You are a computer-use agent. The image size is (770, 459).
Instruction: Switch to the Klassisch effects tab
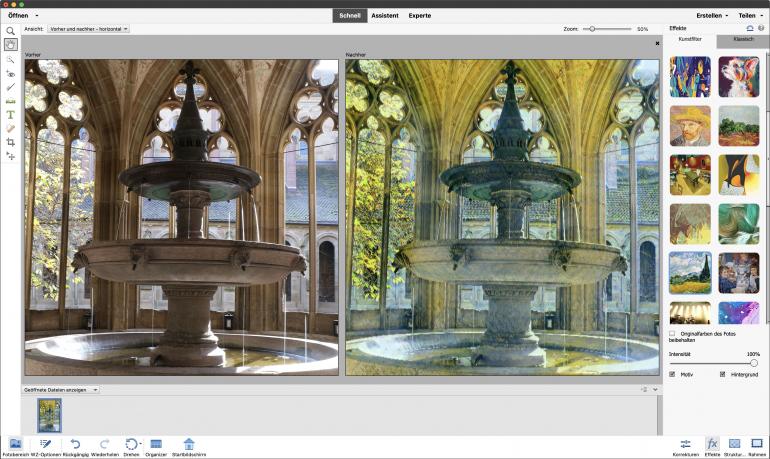coord(743,39)
